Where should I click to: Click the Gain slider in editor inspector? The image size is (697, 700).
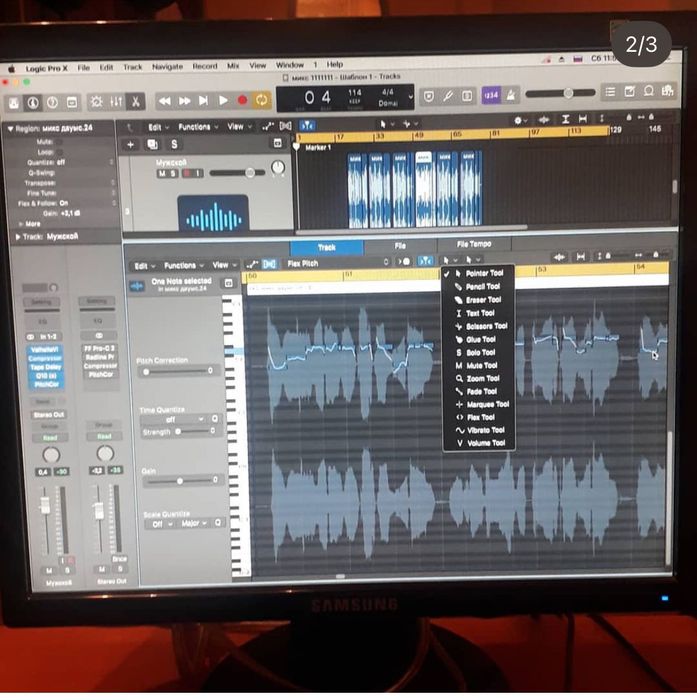[x=179, y=481]
